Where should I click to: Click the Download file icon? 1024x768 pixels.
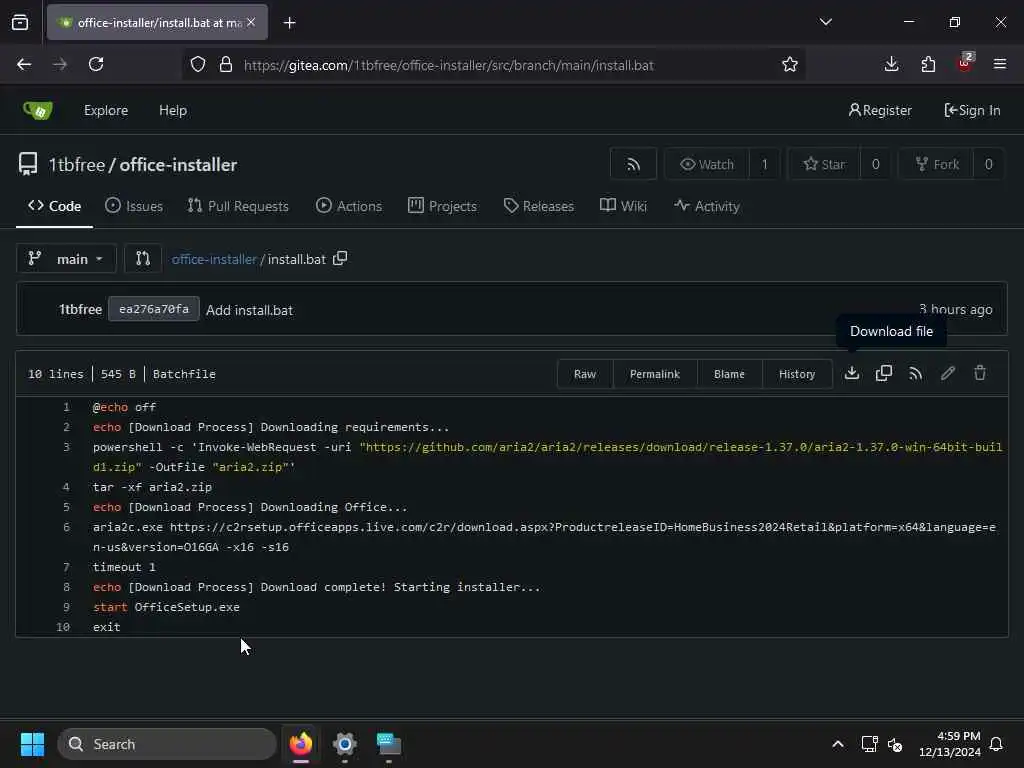point(852,374)
